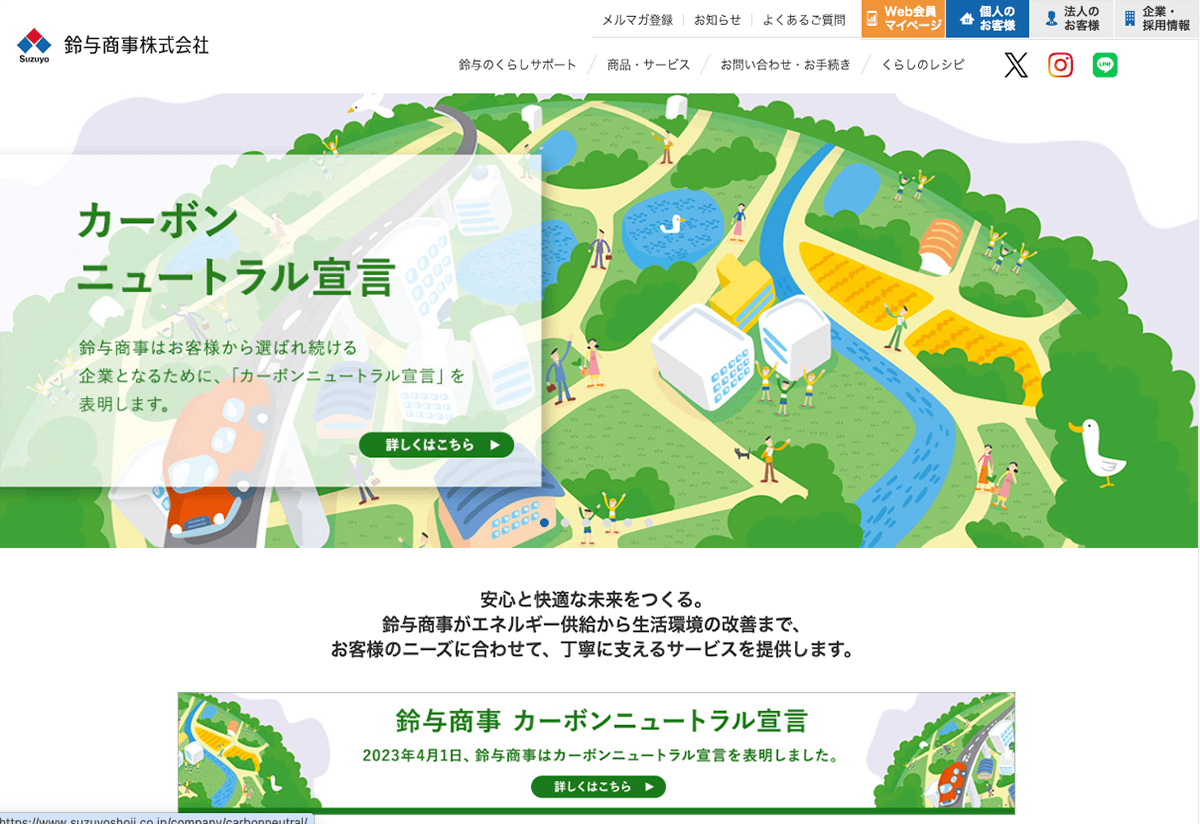Viewport: 1200px width, 824px height.
Task: Select the second carousel dot
Action: pyautogui.click(x=565, y=522)
